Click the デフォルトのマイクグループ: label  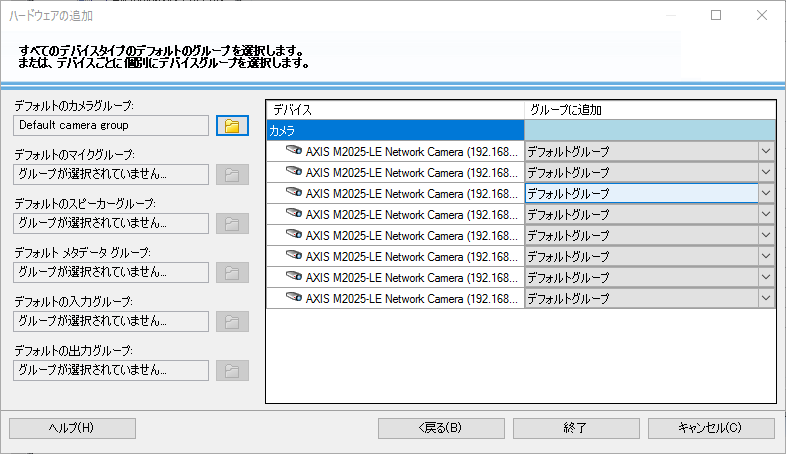click(74, 155)
